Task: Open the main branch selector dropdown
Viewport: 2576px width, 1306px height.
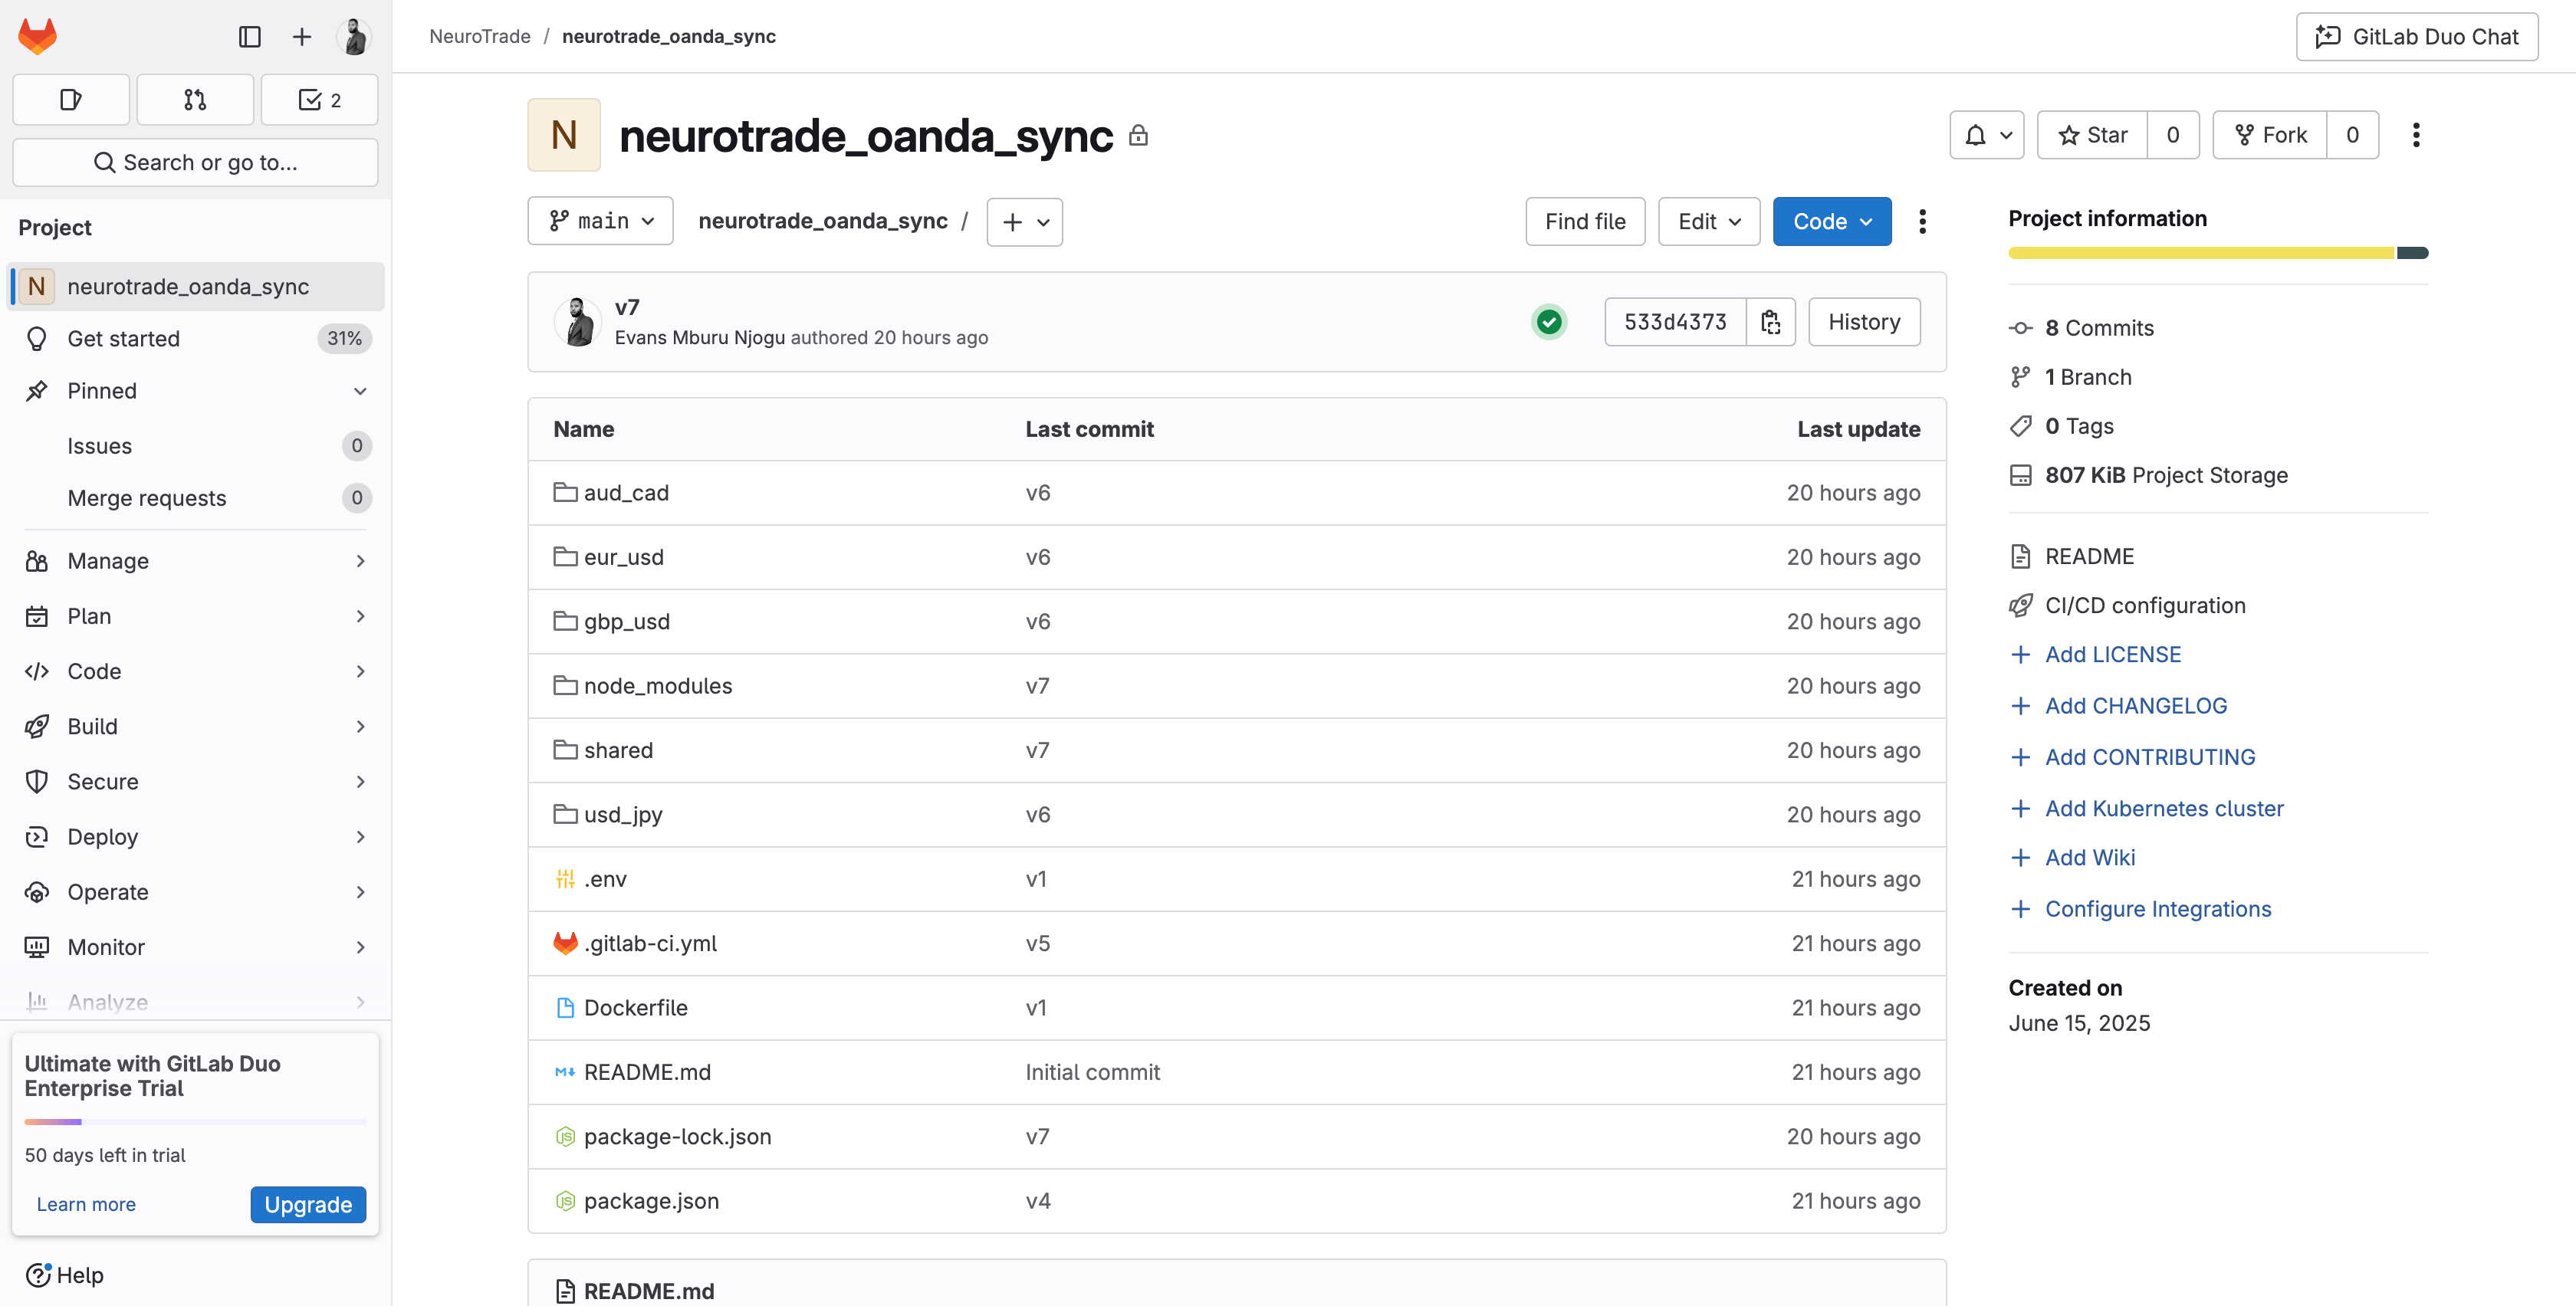Action: (x=600, y=221)
